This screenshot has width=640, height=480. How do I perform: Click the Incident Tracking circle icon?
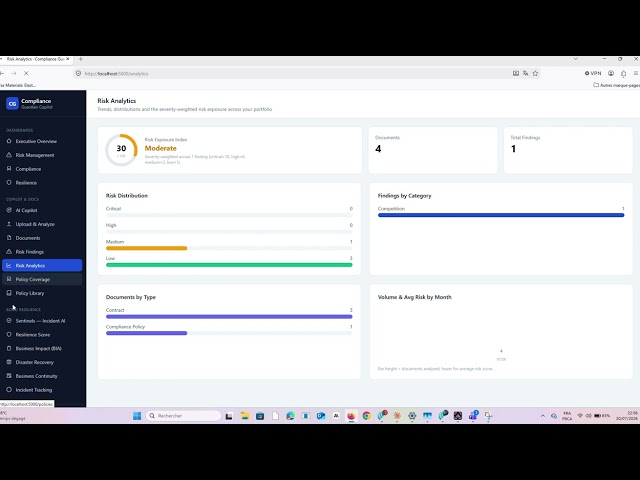[9, 390]
